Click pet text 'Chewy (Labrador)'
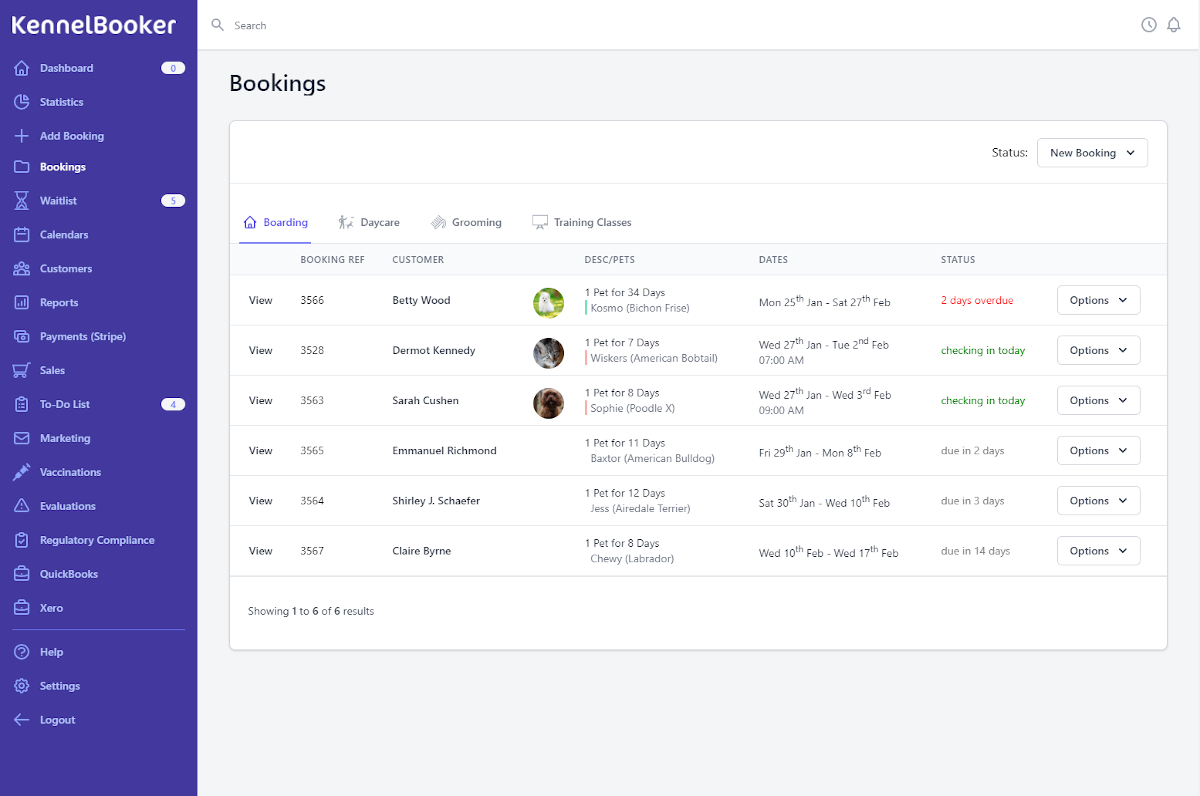The width and height of the screenshot is (1200, 796). point(632,558)
